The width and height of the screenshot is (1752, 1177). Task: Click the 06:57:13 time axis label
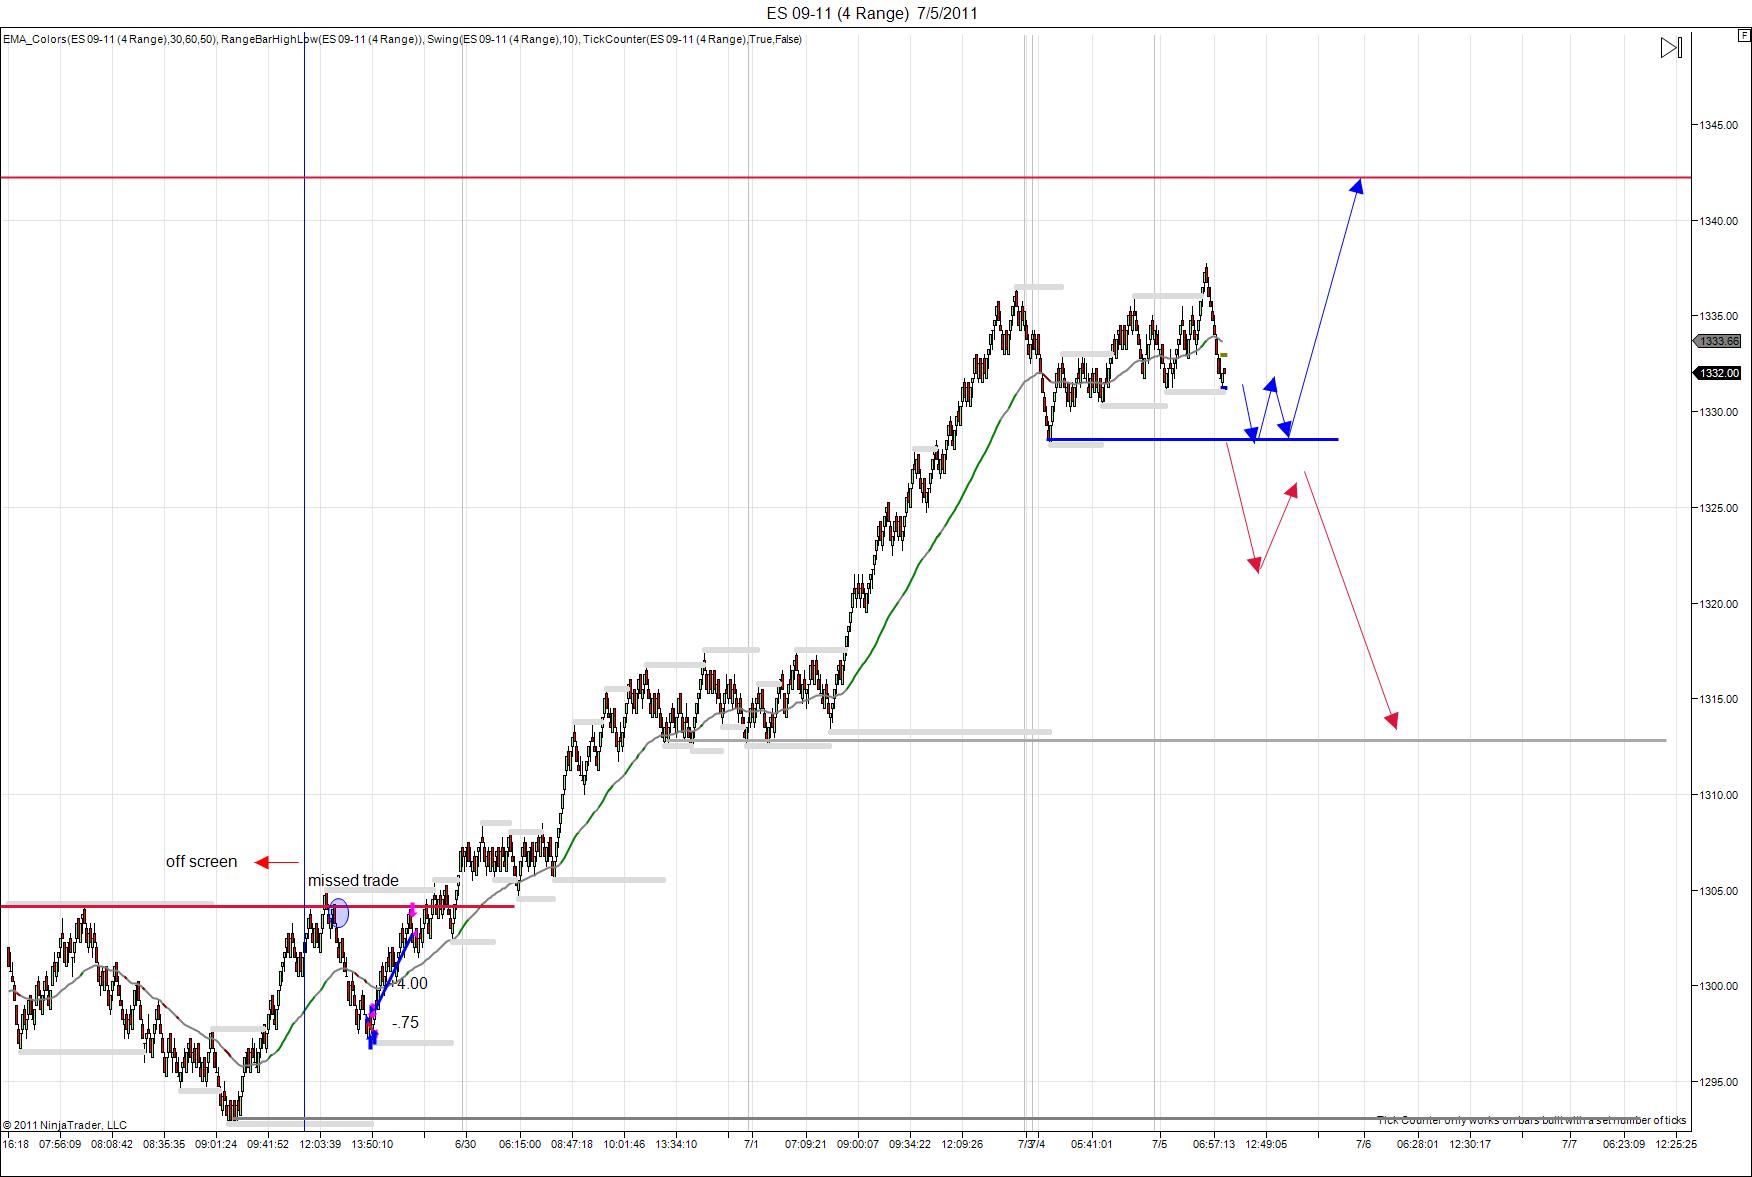pos(1214,1144)
